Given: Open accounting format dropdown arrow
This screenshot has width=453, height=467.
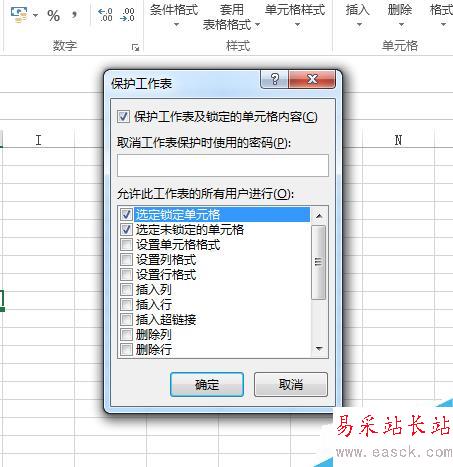Looking at the screenshot, I should 36,15.
